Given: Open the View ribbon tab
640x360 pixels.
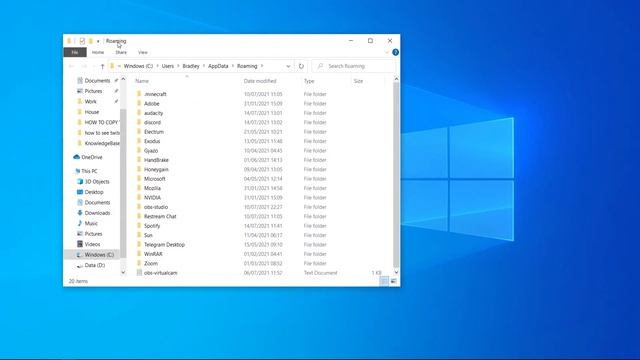Looking at the screenshot, I should 142,52.
